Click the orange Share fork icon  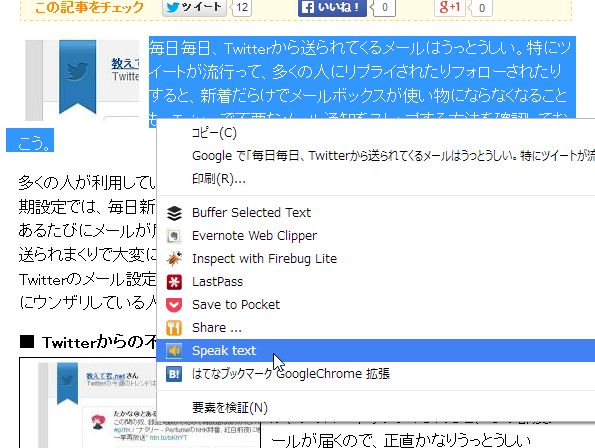[174, 328]
